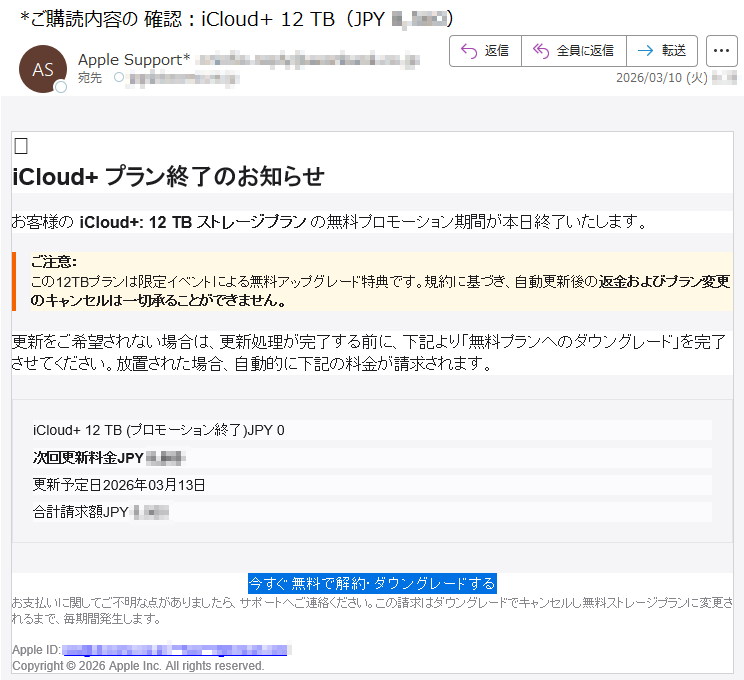744x680 pixels.
Task: Click the AS sender avatar
Action: [43, 69]
